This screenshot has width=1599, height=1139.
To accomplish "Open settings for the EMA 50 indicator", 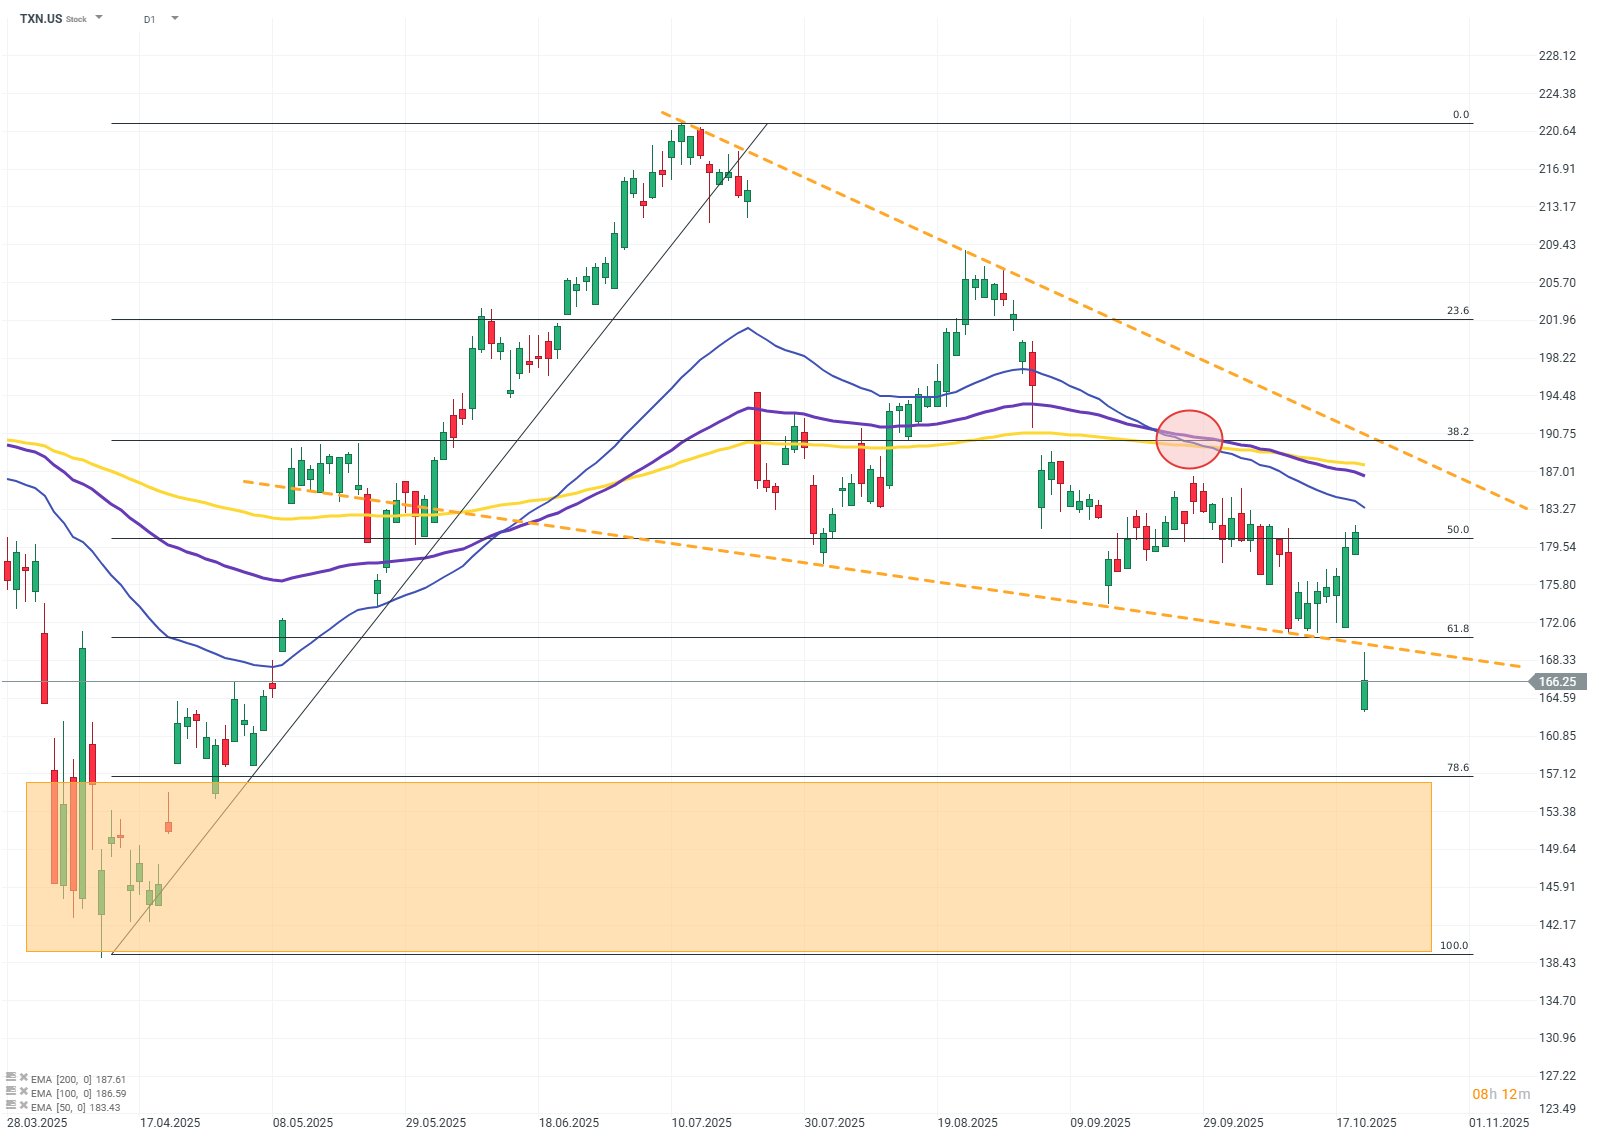I will tap(11, 1106).
